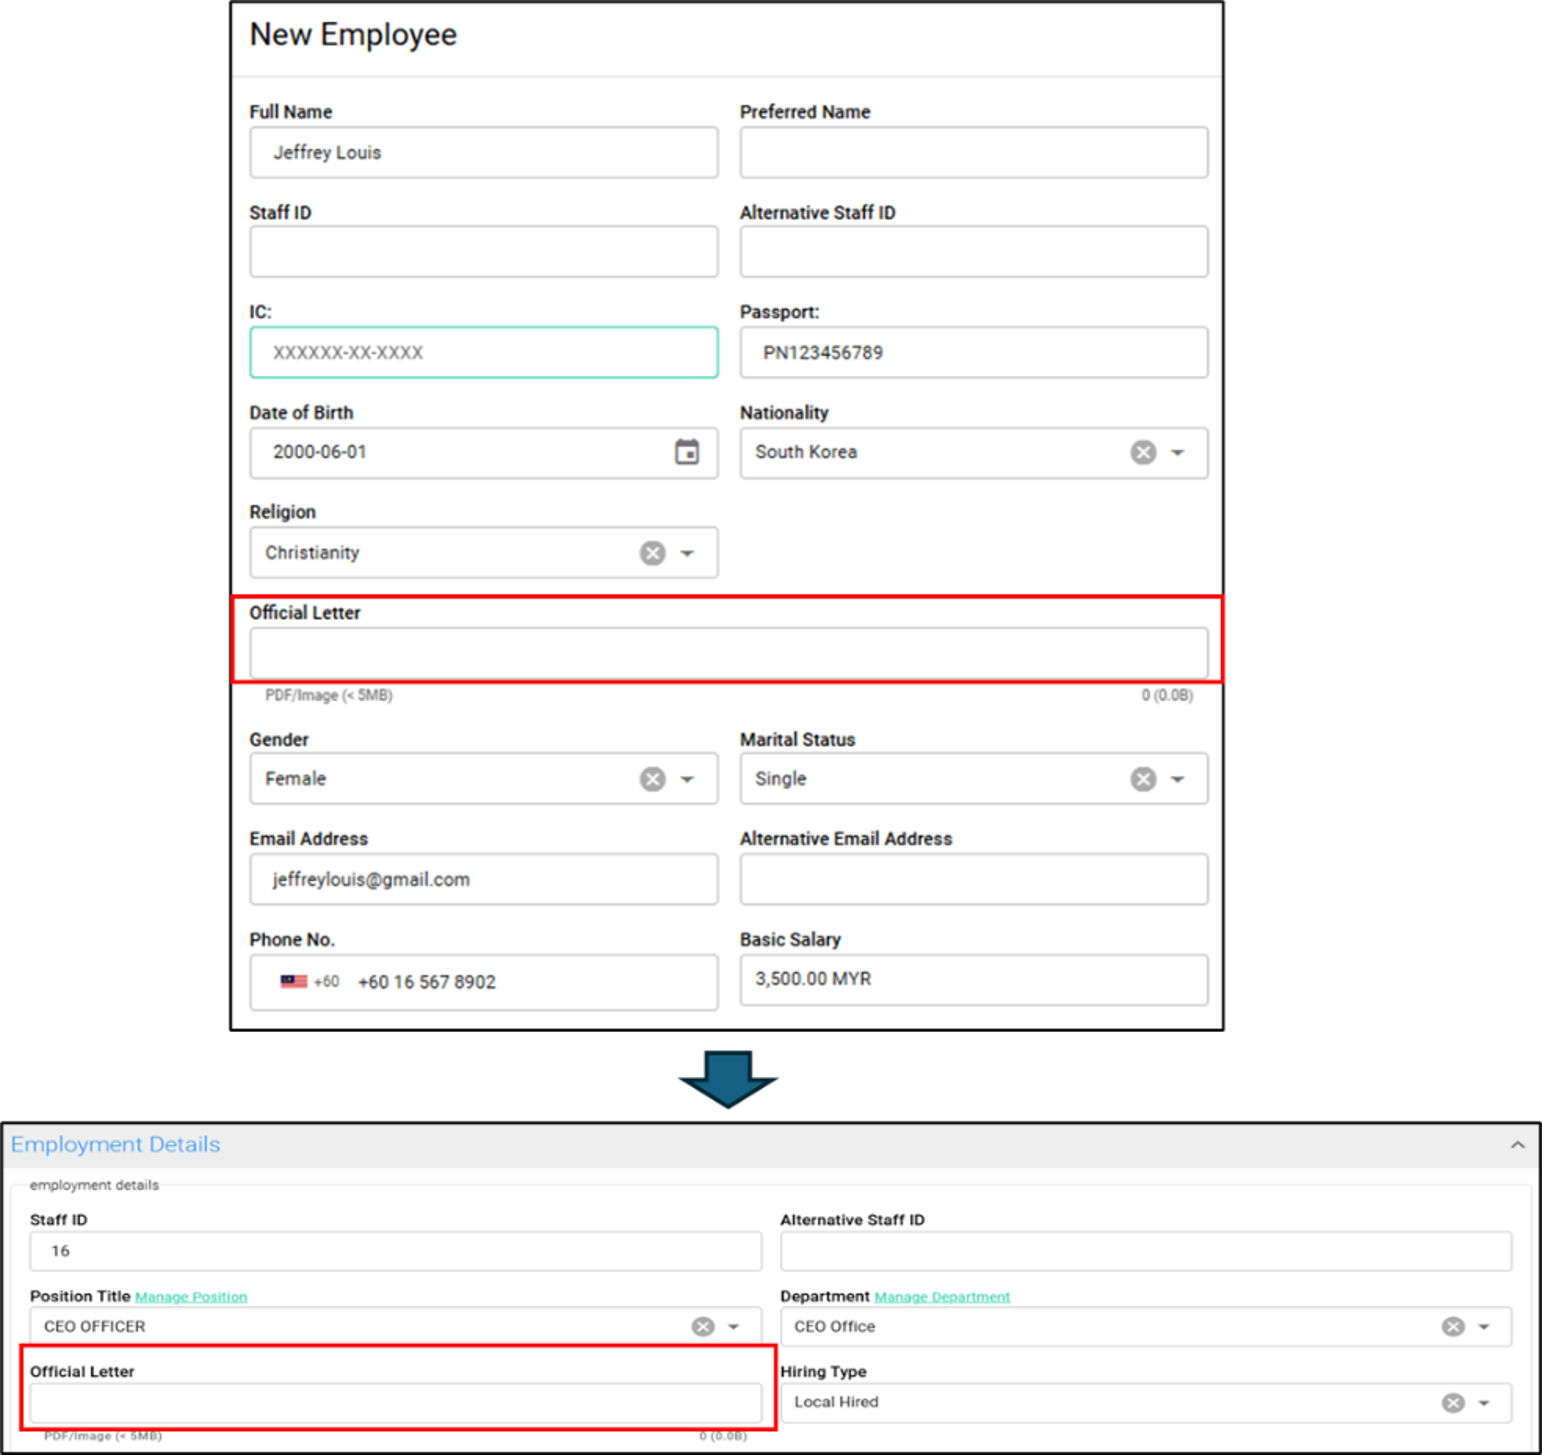Expand the Nationality dropdown arrow
Screen dimensions: 1542x1455
pos(1178,453)
